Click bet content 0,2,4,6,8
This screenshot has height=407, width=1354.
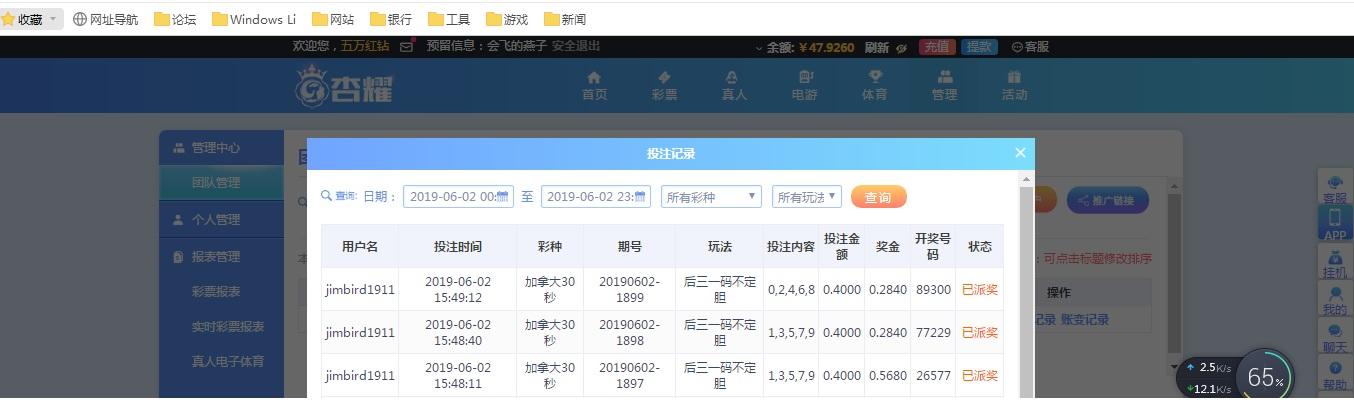click(791, 290)
